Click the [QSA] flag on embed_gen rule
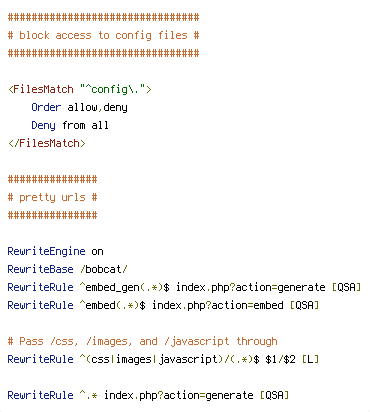This screenshot has height=412, width=370. 347,287
